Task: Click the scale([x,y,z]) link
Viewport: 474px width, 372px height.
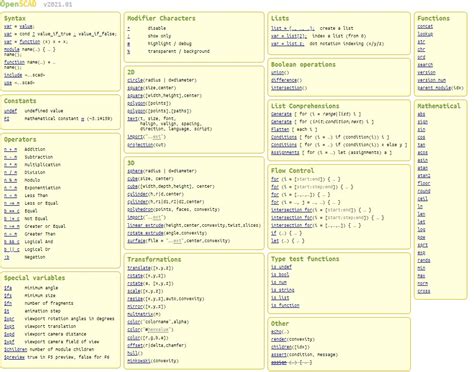Action: click(x=134, y=291)
